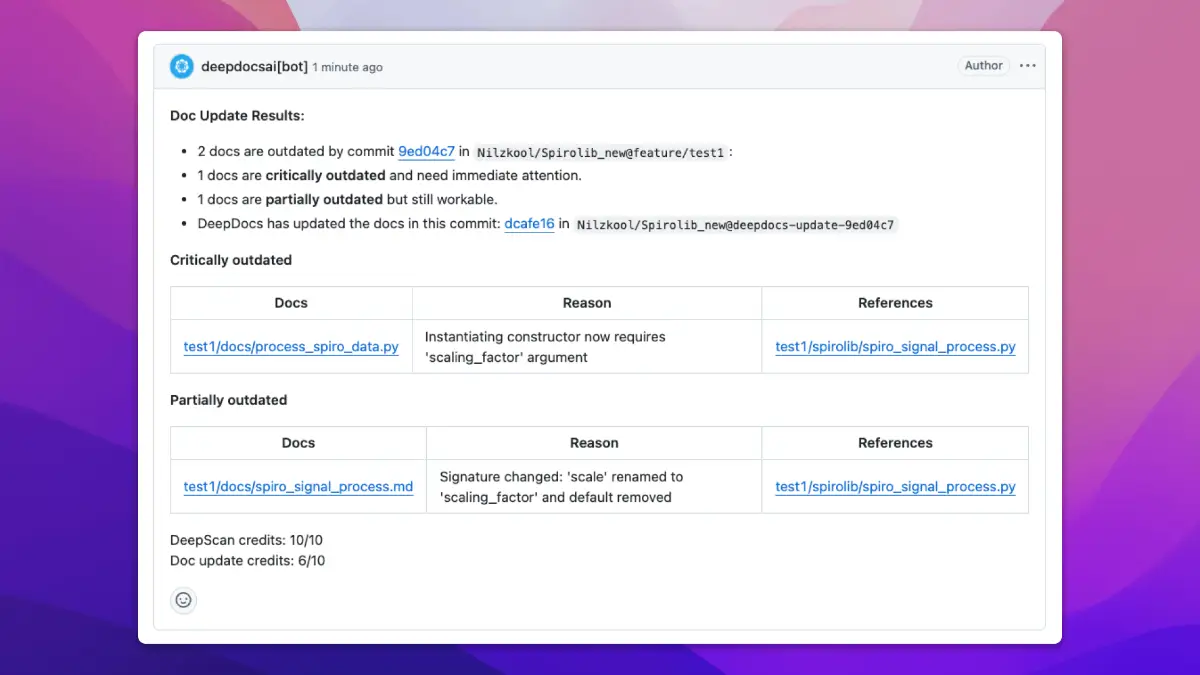Open the comment options ellipsis menu
The image size is (1200, 675).
point(1027,66)
